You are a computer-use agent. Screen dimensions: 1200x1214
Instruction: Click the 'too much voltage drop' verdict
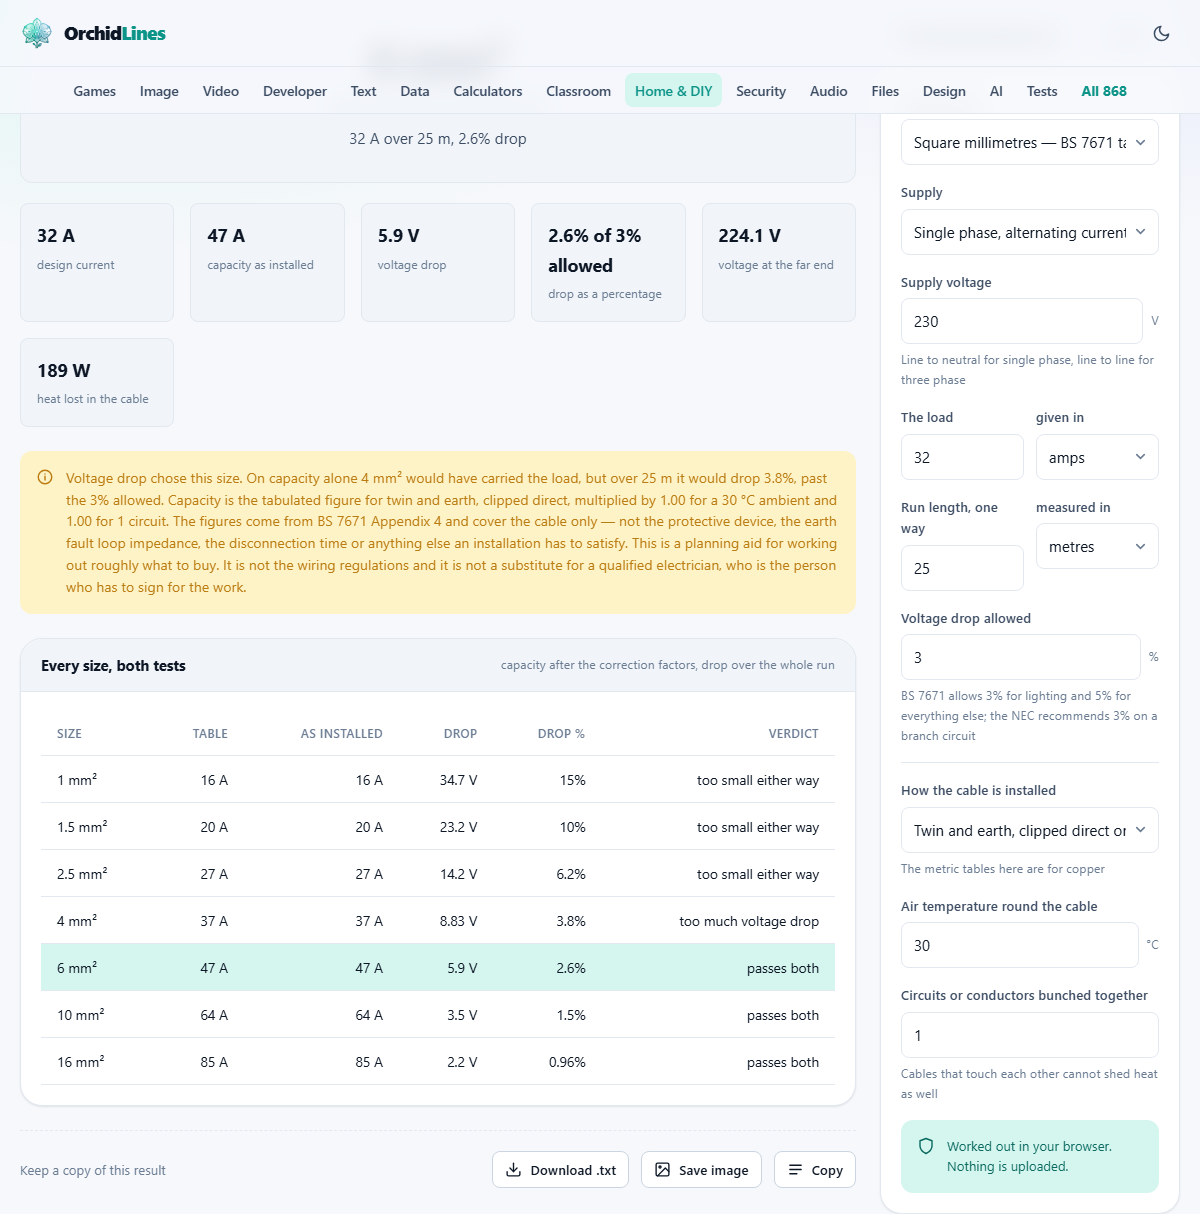pos(749,921)
